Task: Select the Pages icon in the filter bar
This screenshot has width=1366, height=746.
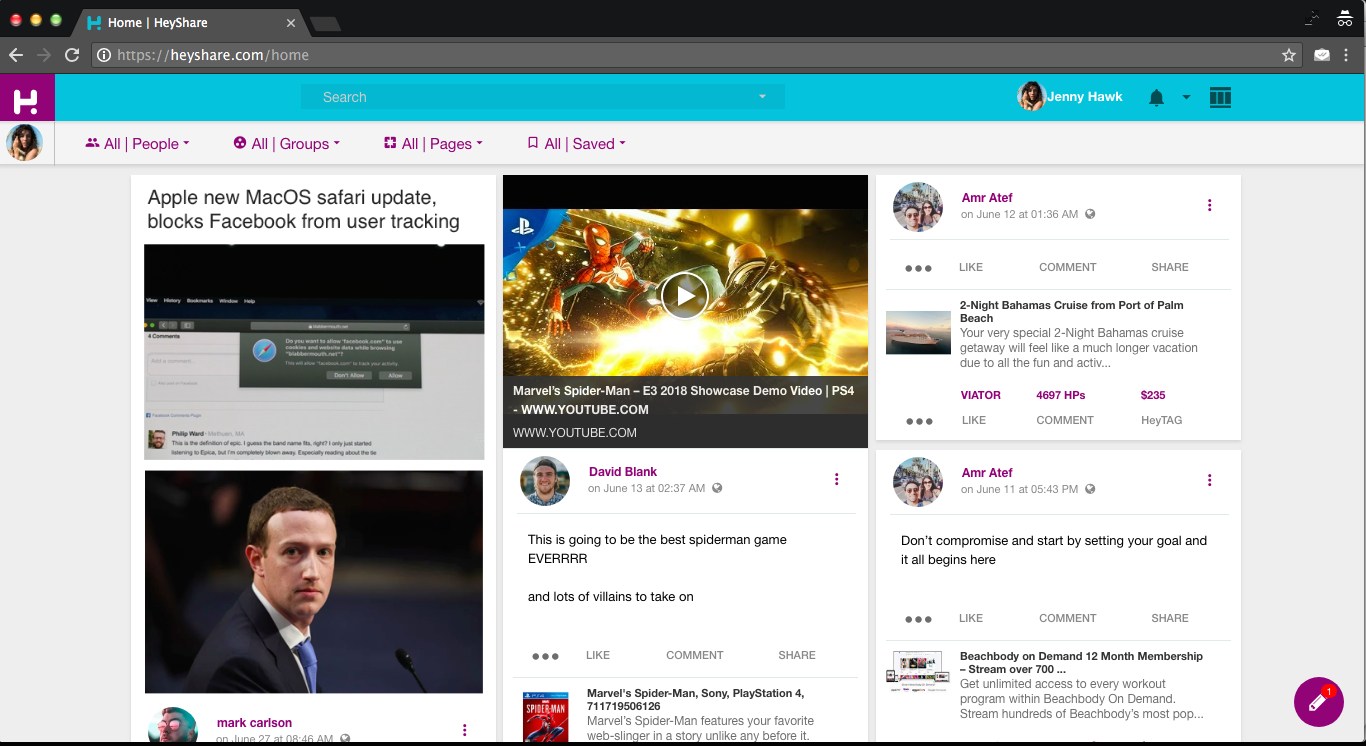Action: click(x=389, y=143)
